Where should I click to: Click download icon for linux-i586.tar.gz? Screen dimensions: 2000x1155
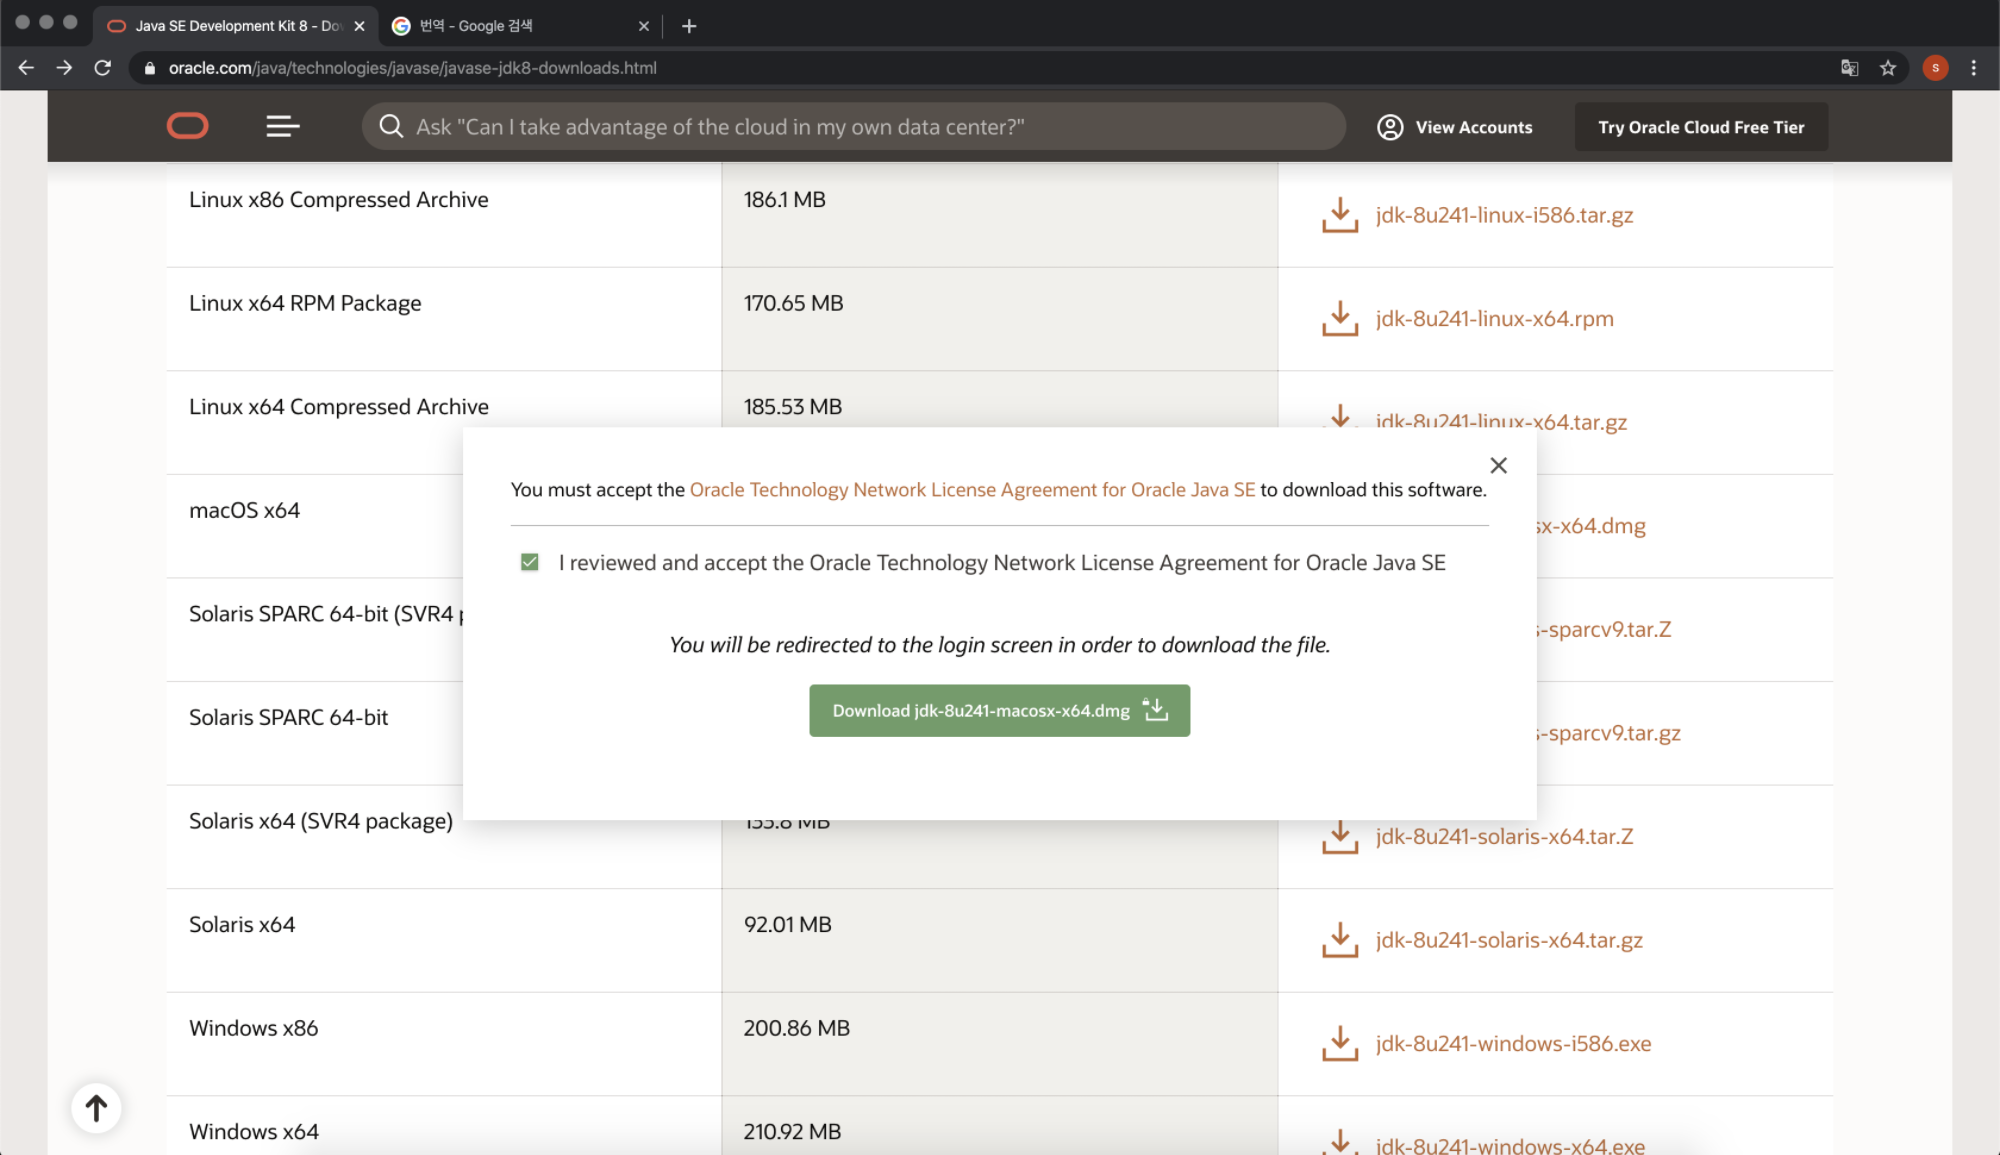click(x=1340, y=215)
